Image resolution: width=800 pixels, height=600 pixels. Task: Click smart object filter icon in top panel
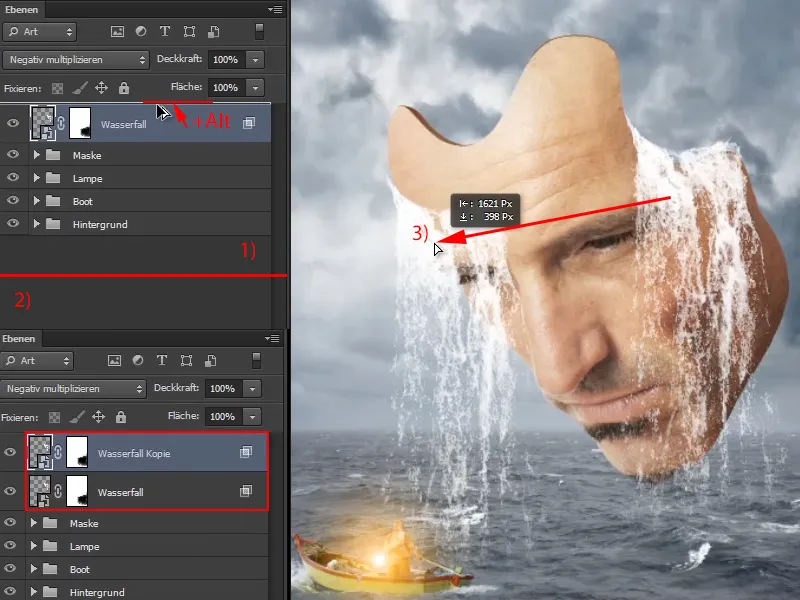[213, 32]
